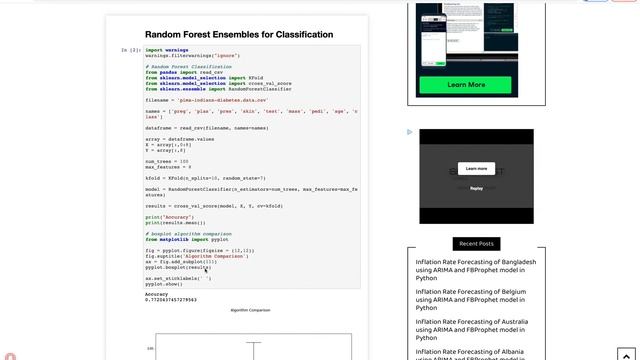The width and height of the screenshot is (640, 360).
Task: Click the Algorithm Comparison plot title
Action: click(x=250, y=310)
